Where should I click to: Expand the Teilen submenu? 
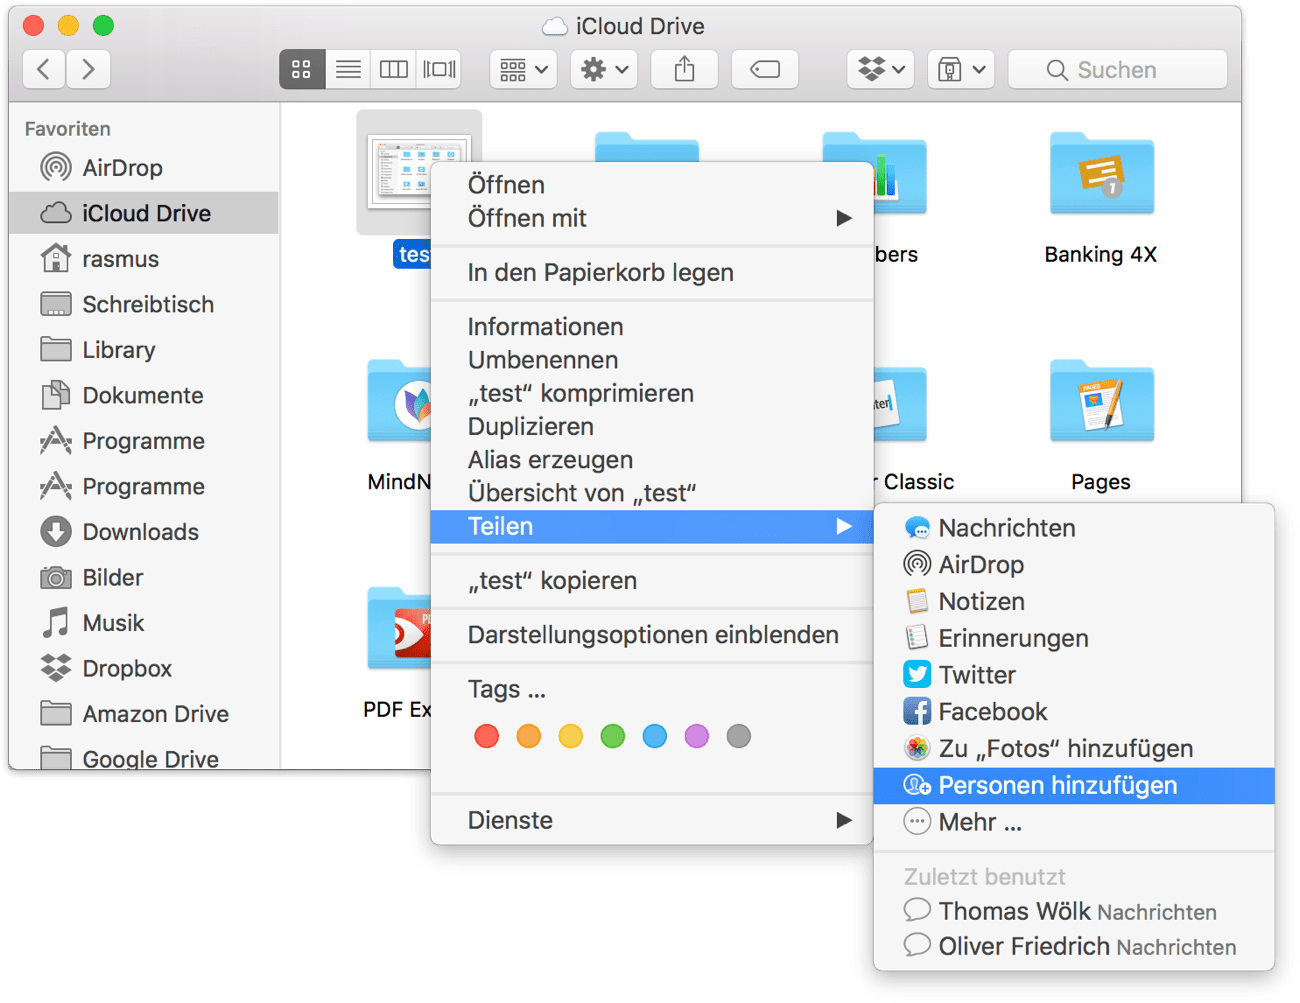point(652,526)
